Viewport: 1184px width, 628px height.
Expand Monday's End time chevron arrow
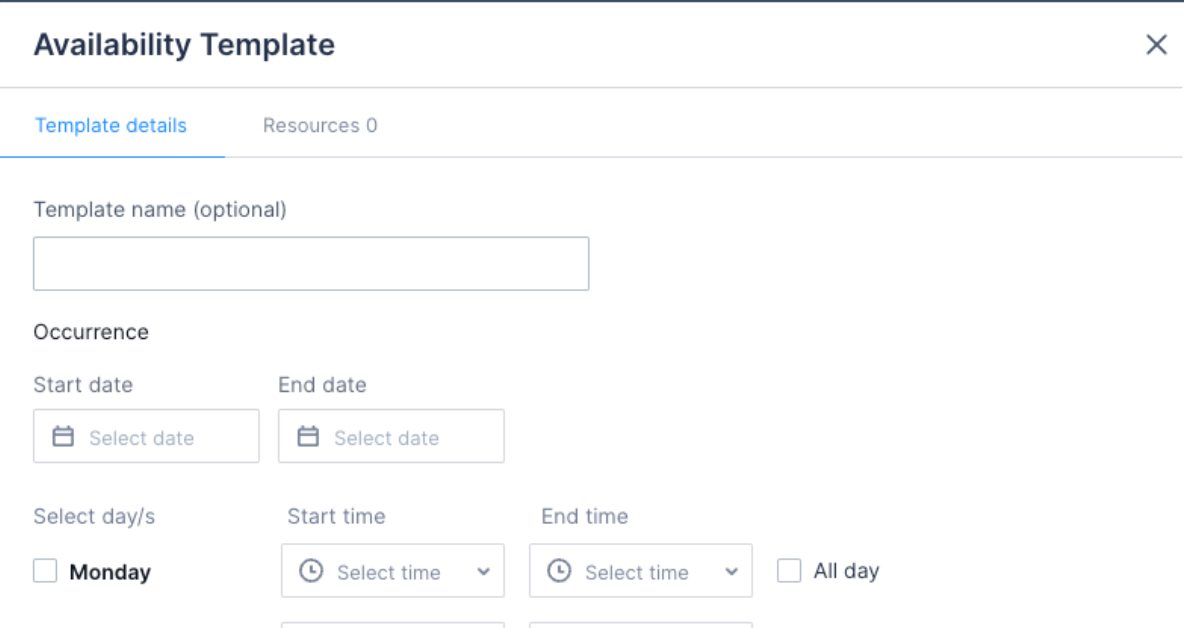732,572
